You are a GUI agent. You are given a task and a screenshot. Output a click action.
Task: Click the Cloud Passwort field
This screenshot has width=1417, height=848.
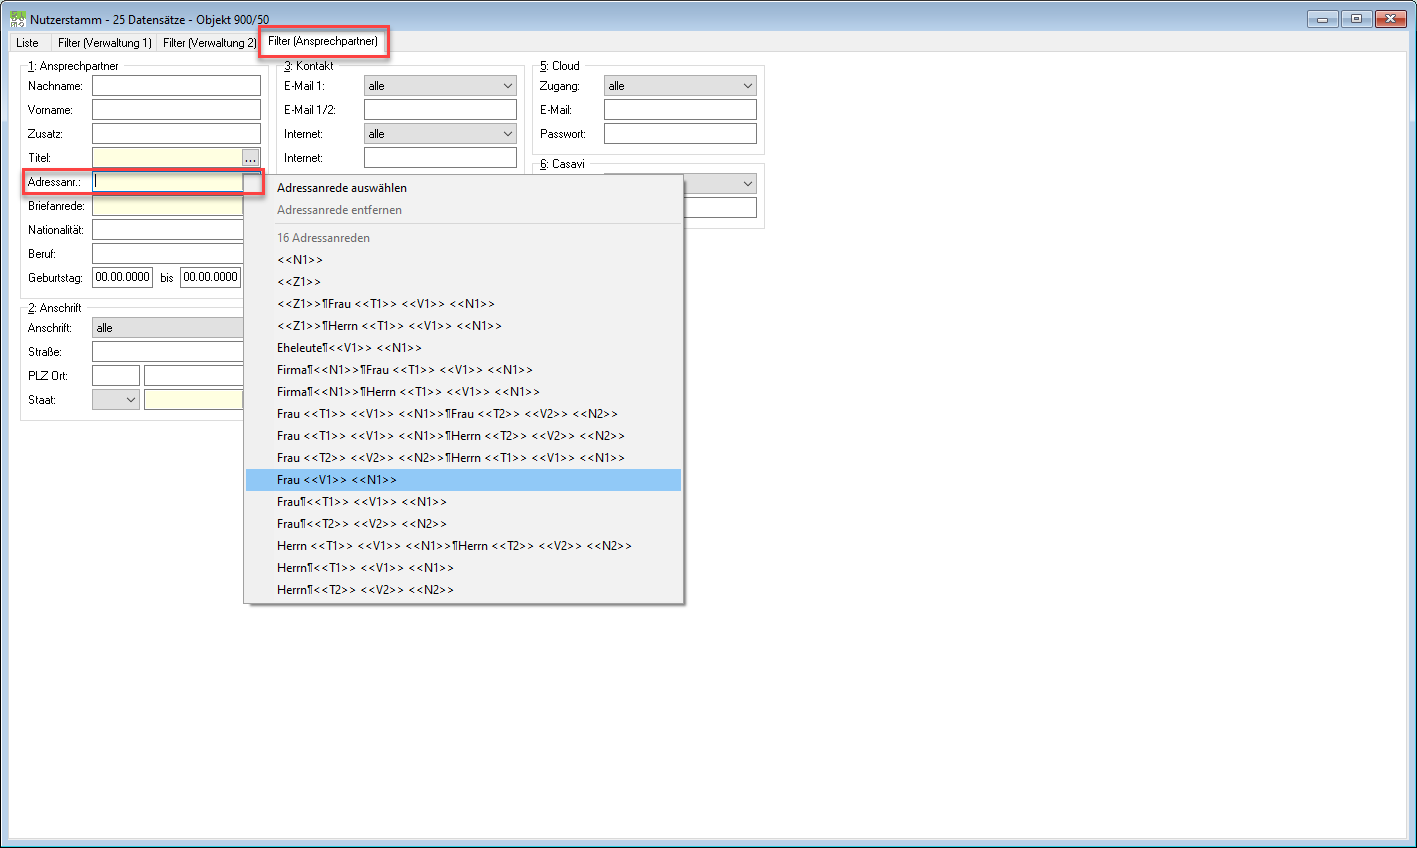click(x=680, y=134)
